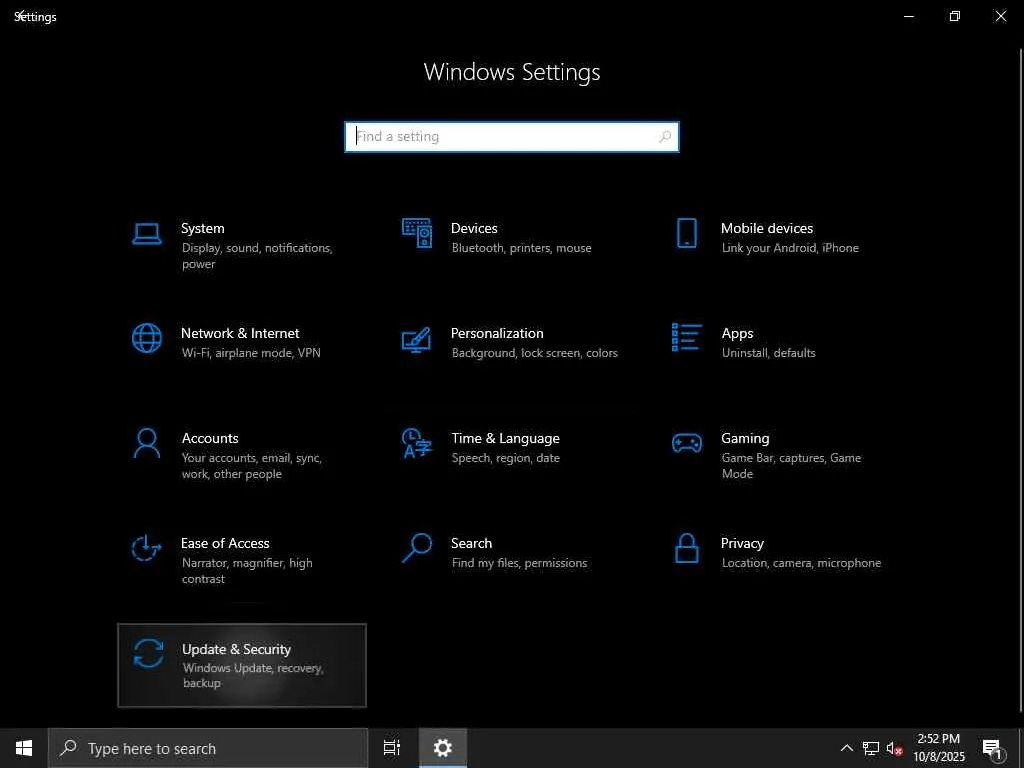
Task: Click the Gaming heading text
Action: click(745, 438)
